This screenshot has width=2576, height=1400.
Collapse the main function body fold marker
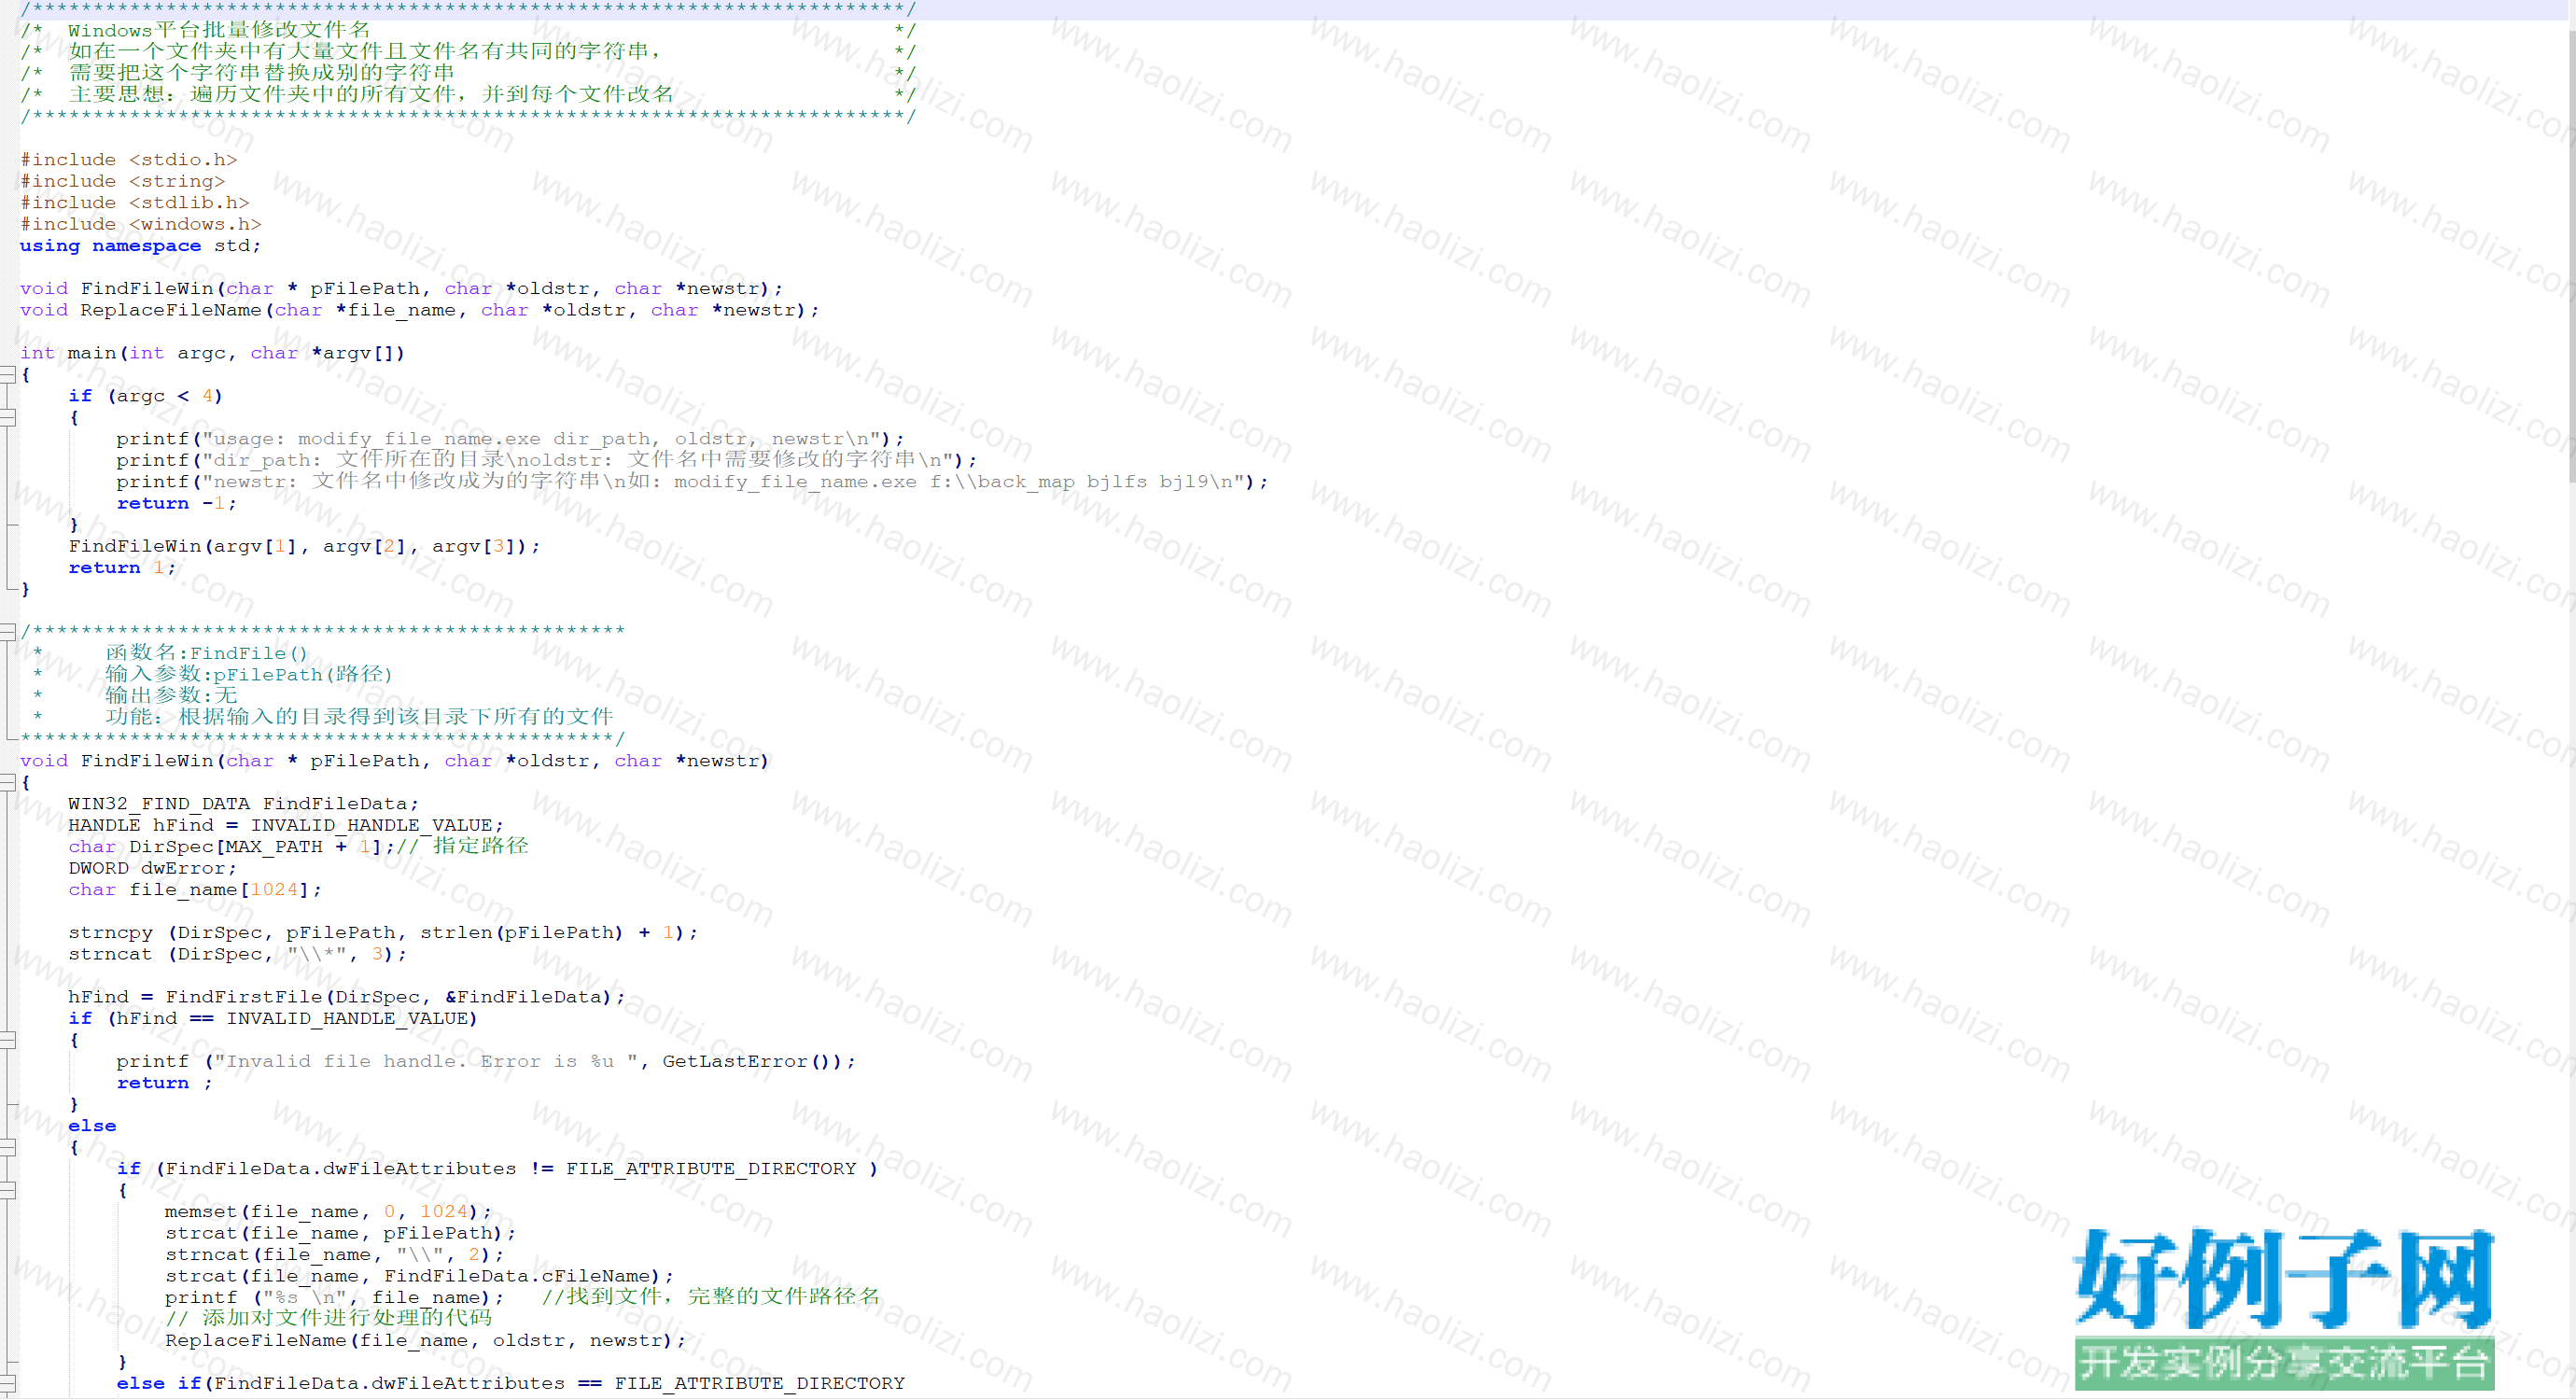coord(7,375)
